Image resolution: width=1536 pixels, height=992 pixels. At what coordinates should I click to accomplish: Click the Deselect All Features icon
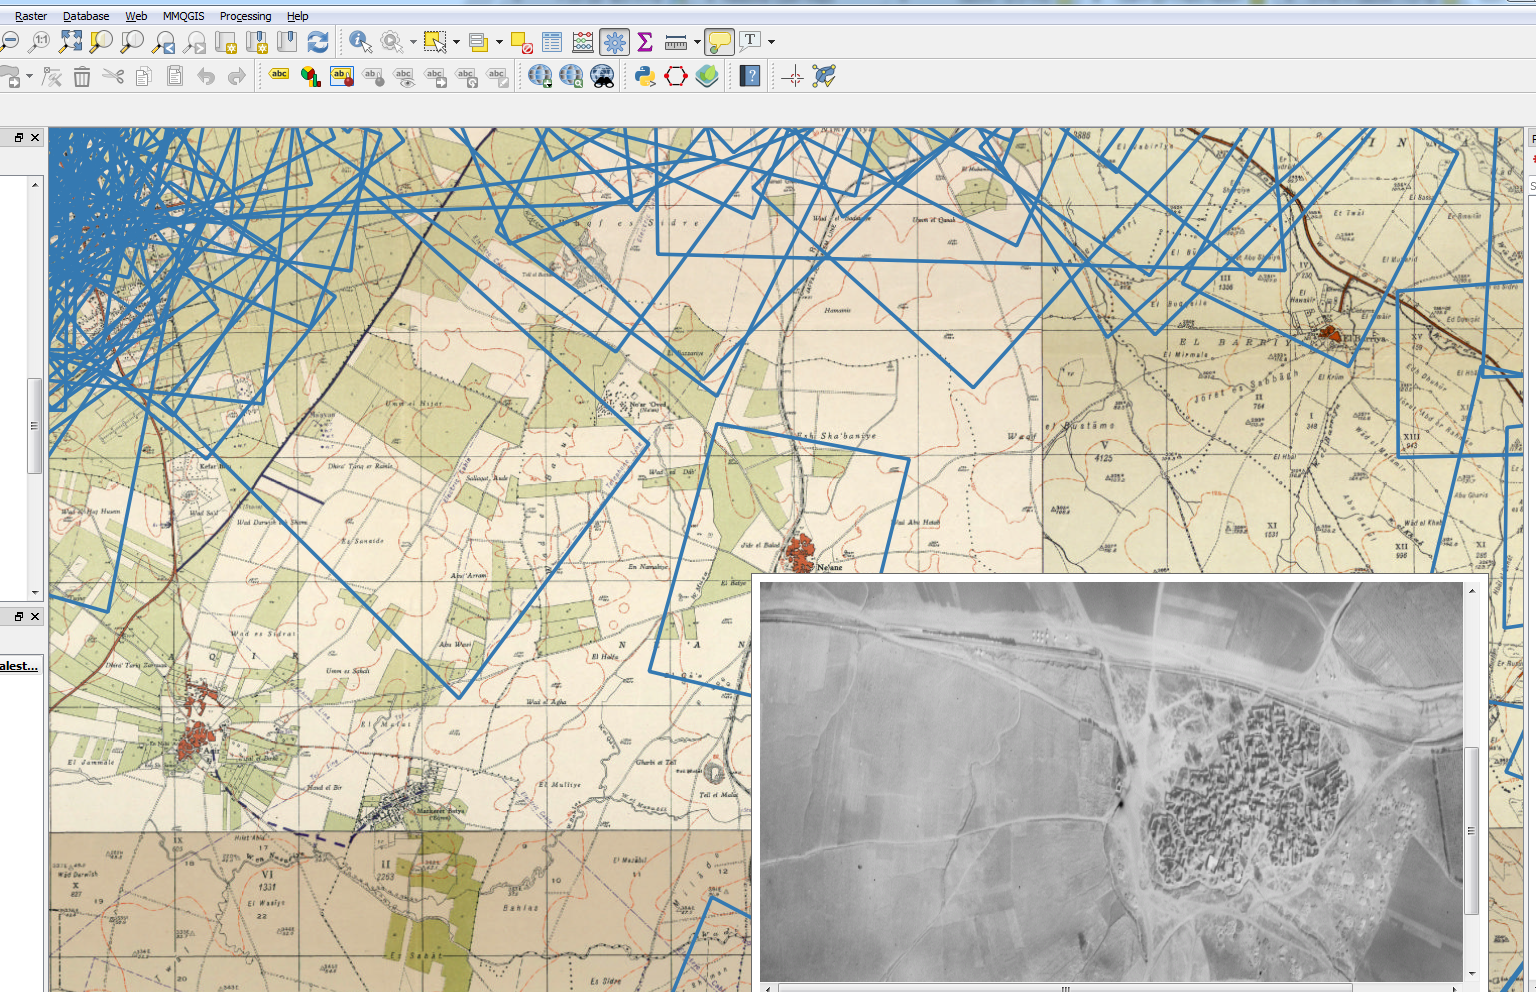[521, 42]
